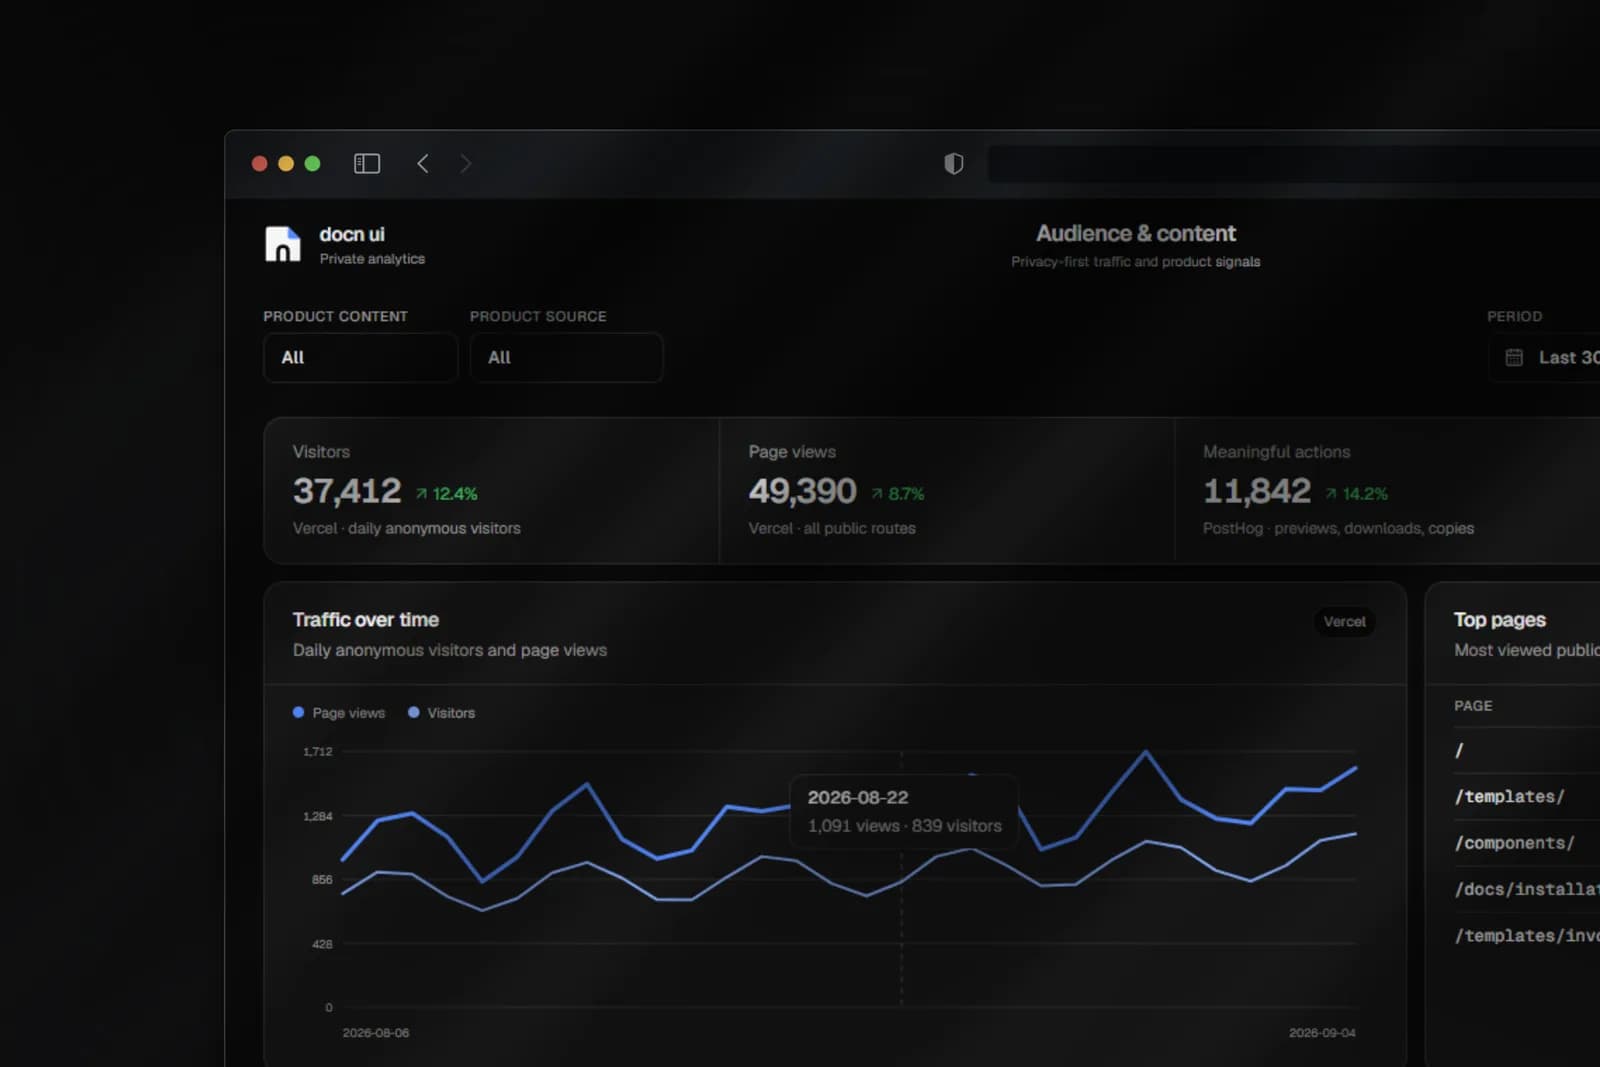The width and height of the screenshot is (1600, 1067).
Task: Open the /components/ top page row
Action: tap(1527, 843)
